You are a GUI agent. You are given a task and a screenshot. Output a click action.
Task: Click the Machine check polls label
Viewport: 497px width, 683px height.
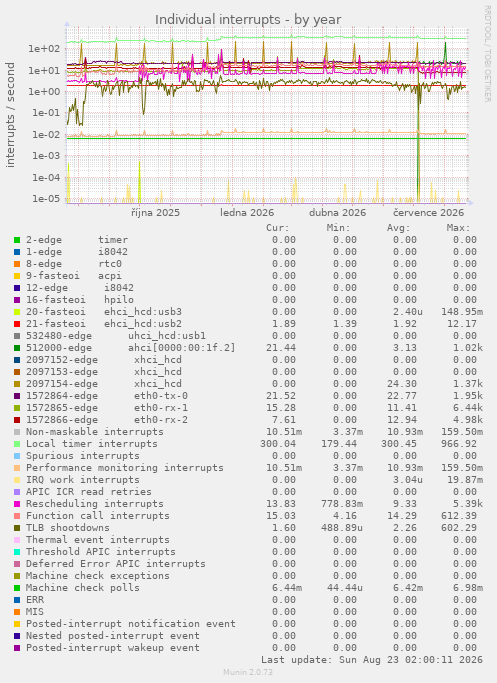pos(83,588)
